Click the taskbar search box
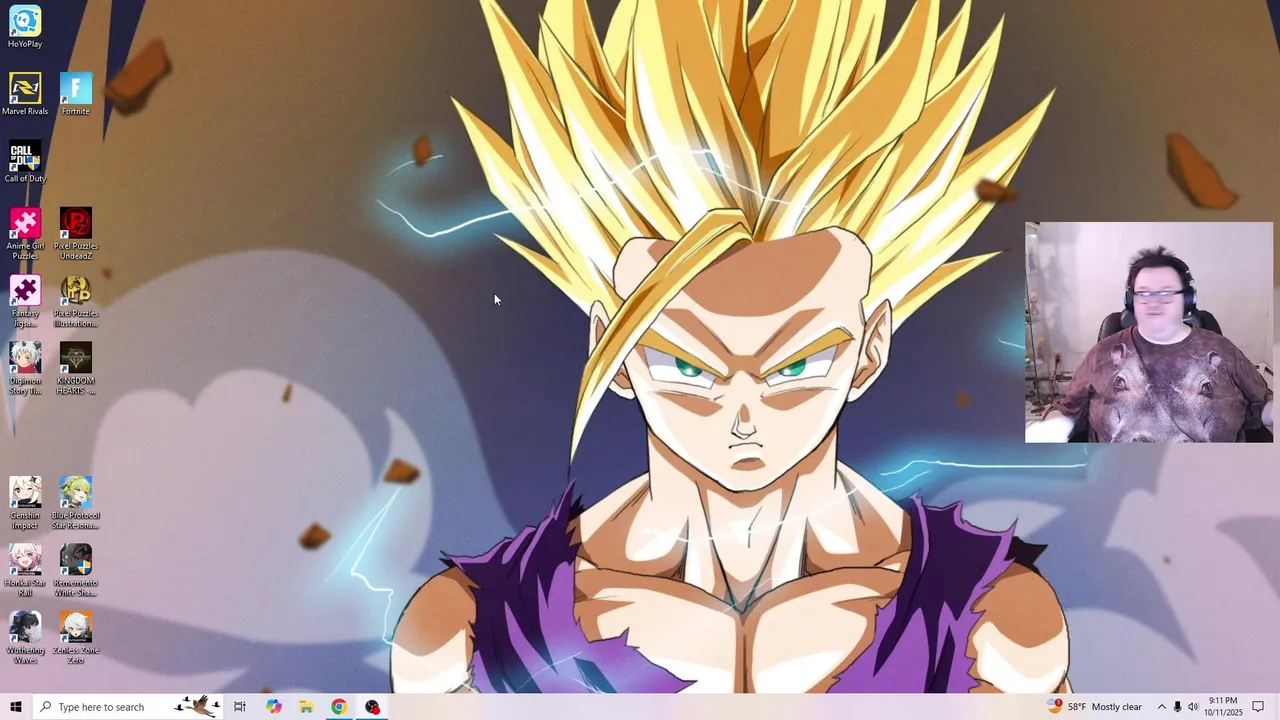The width and height of the screenshot is (1280, 720). point(128,707)
